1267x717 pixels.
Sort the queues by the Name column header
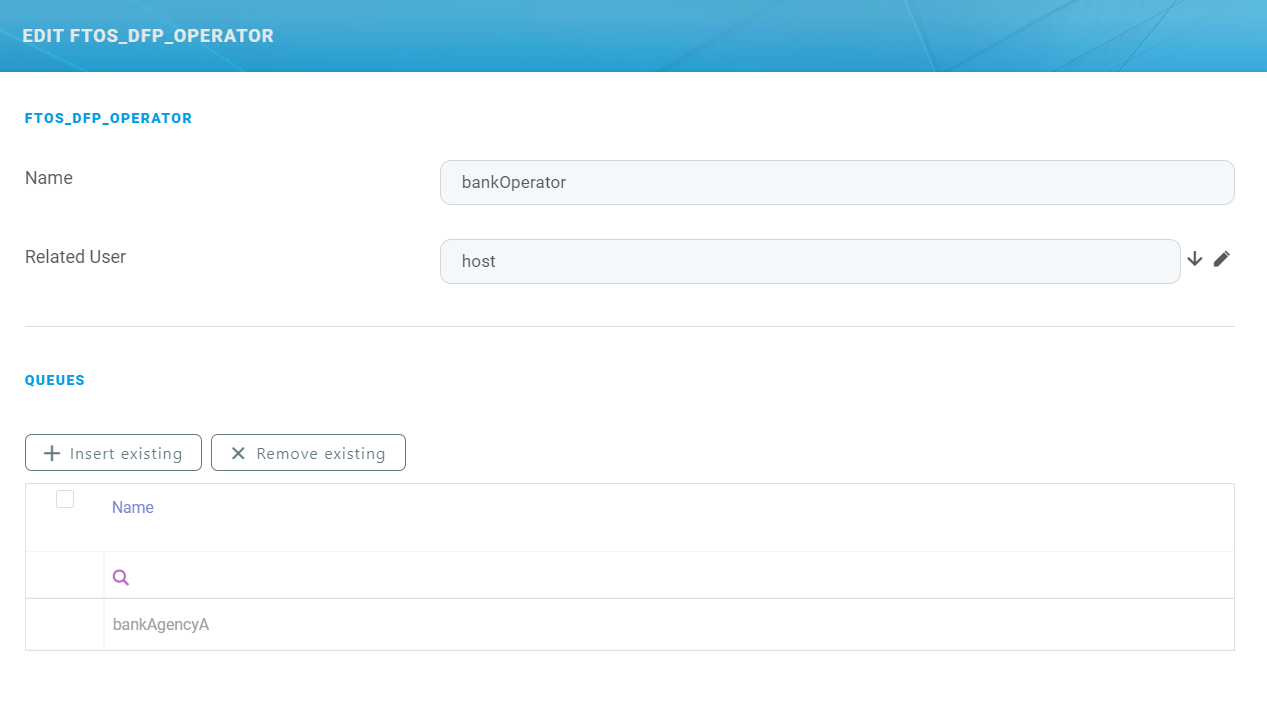click(x=133, y=508)
